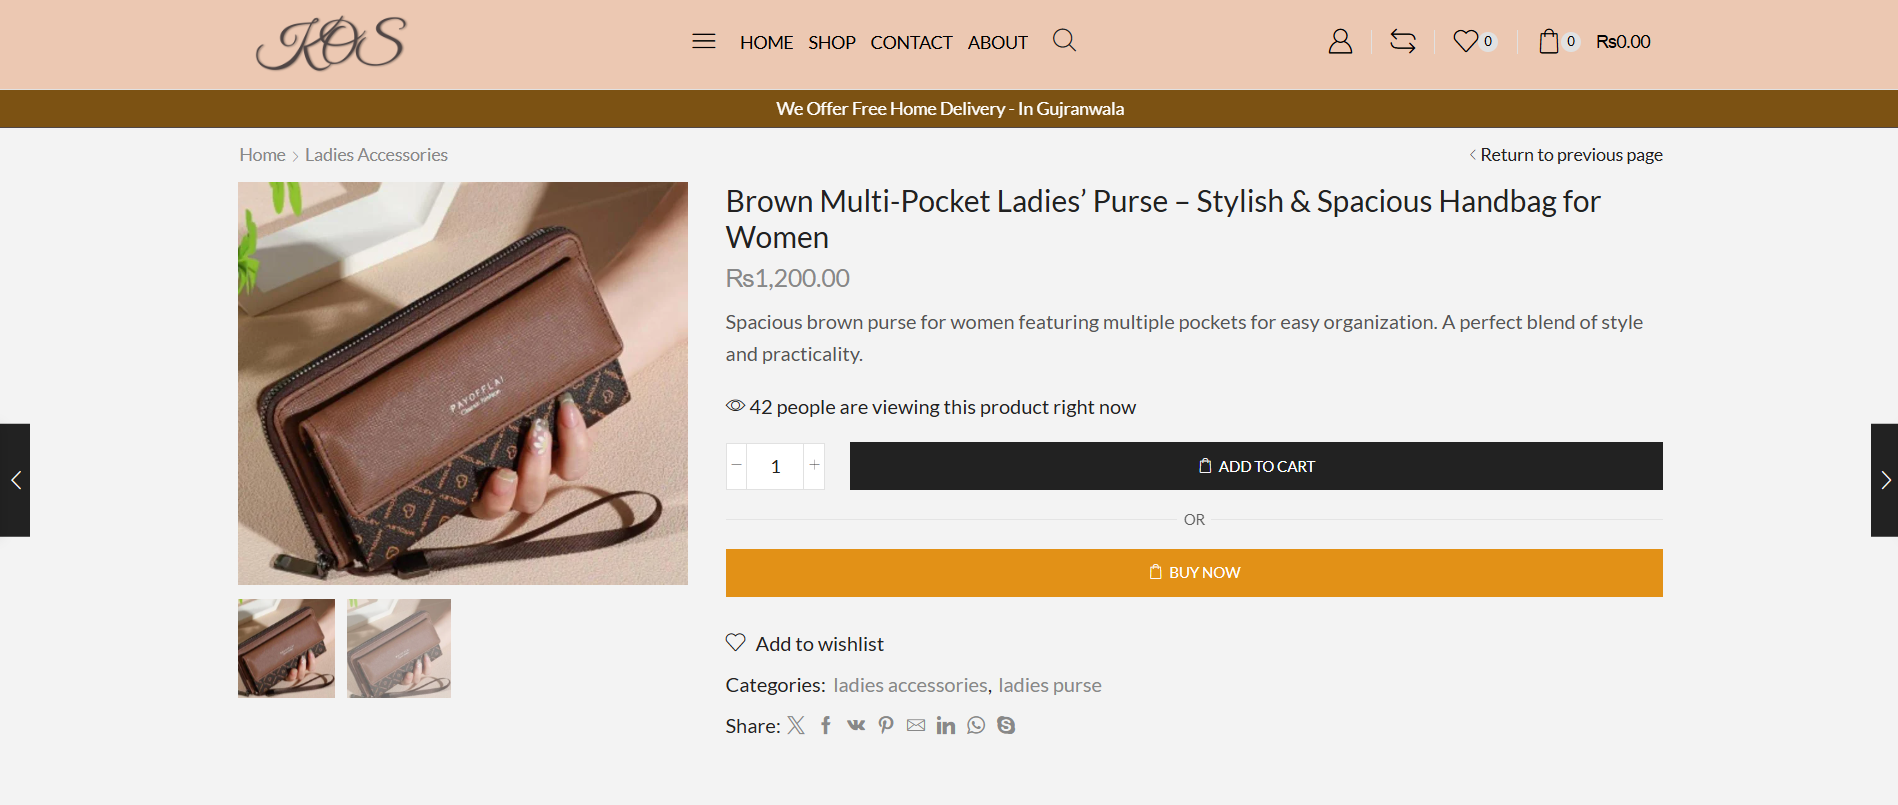Click the search magnifier icon
Viewport: 1898px width, 805px height.
(x=1064, y=40)
